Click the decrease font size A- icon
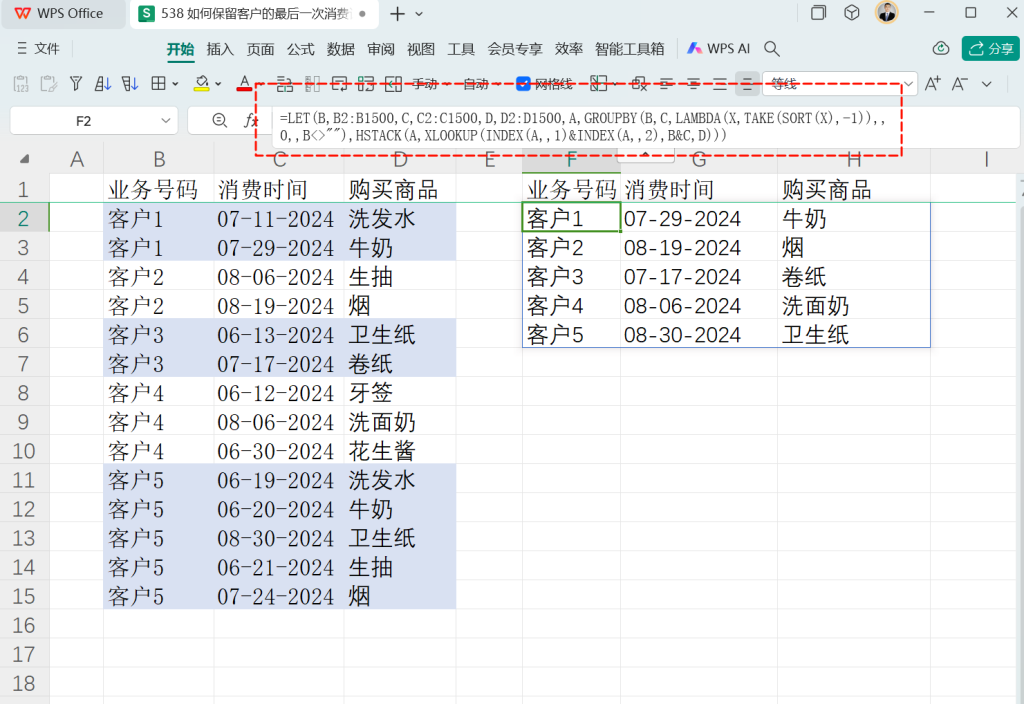Image resolution: width=1024 pixels, height=704 pixels. tap(959, 84)
